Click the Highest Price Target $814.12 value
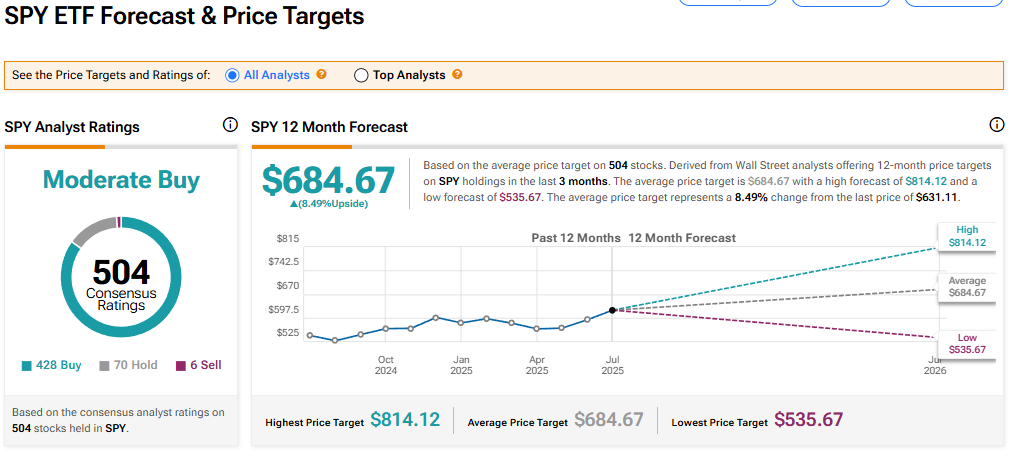This screenshot has width=1020, height=462. coord(405,420)
